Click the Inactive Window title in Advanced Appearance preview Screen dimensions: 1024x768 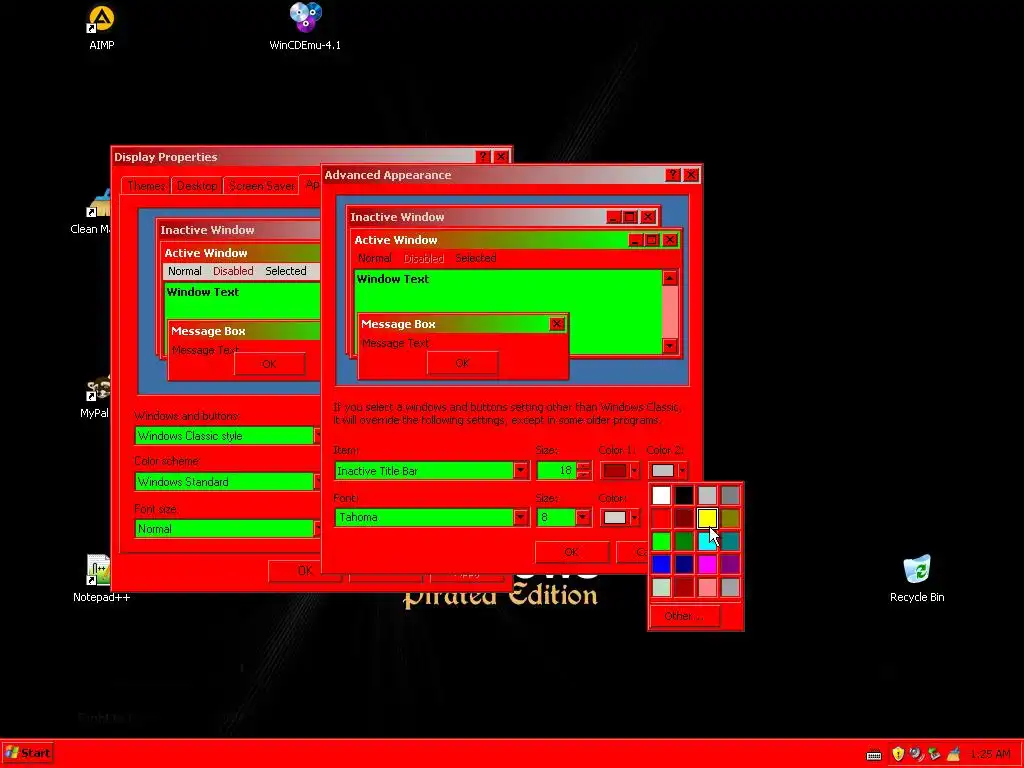coord(397,217)
